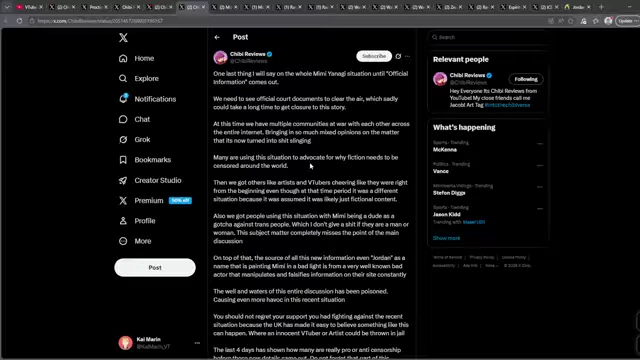Expand the More footer menu

click(491, 266)
